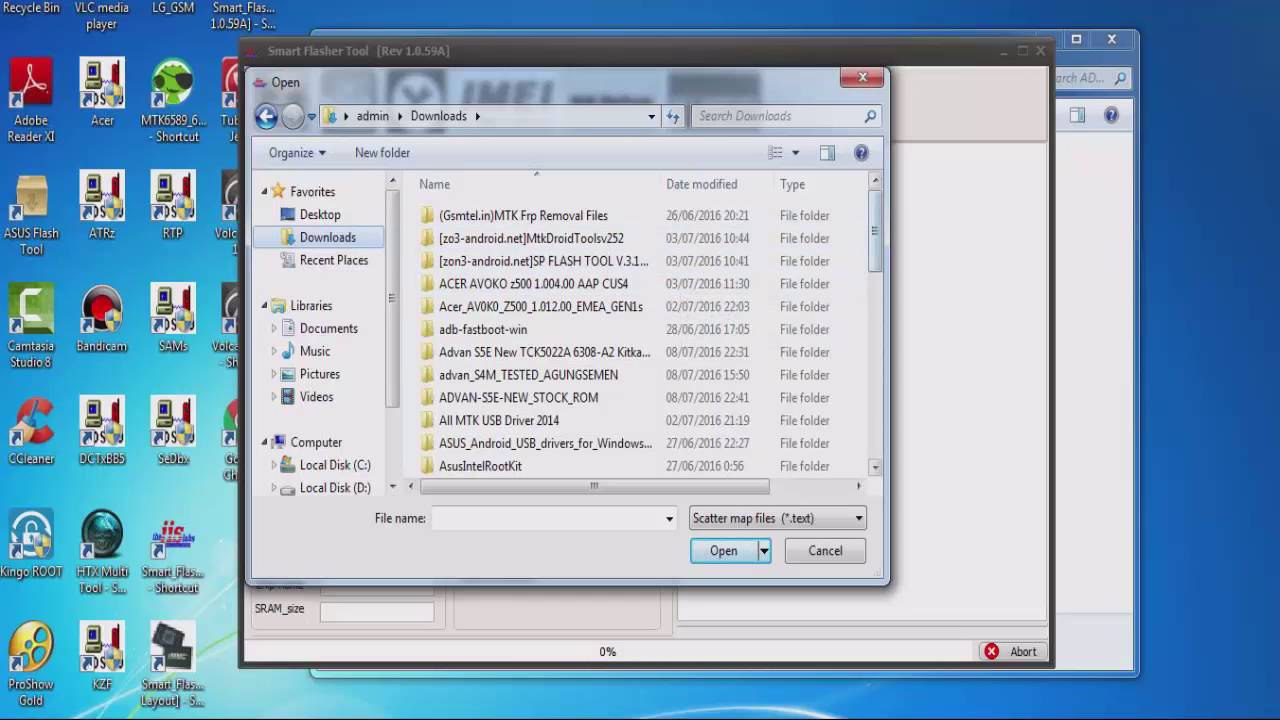Sort by the Date modified column
The image size is (1280, 720).
pyautogui.click(x=702, y=184)
